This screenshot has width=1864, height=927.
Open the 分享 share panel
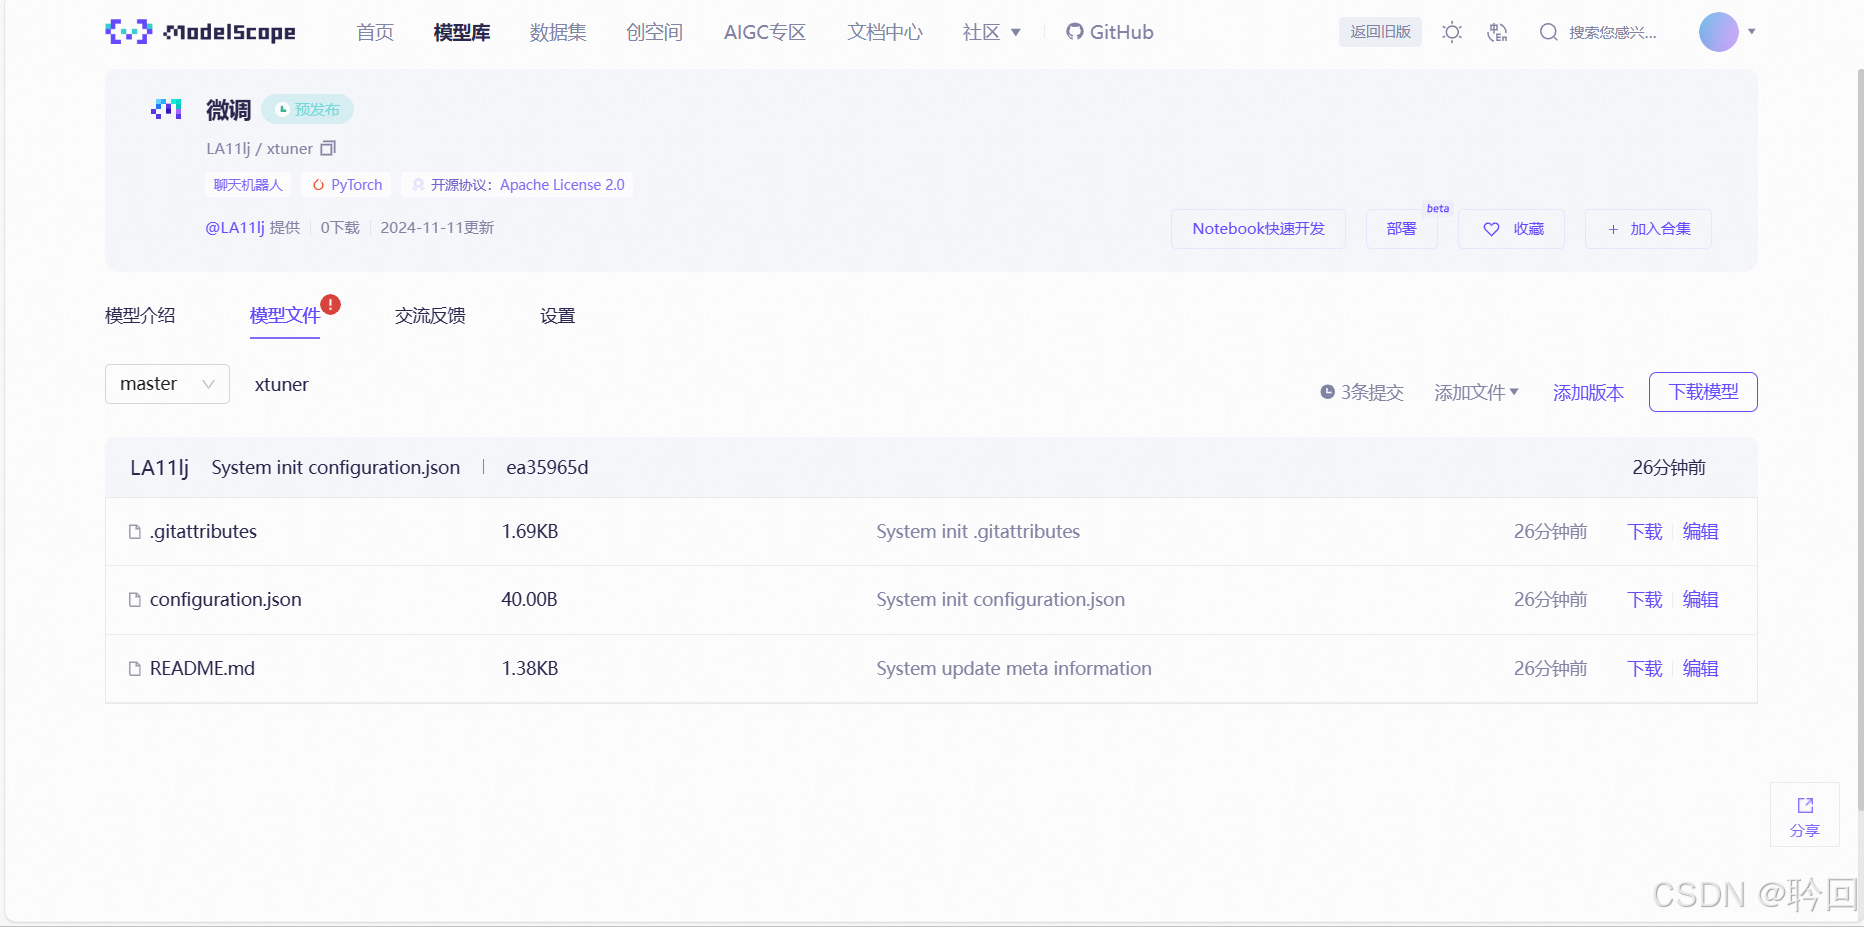click(x=1804, y=815)
